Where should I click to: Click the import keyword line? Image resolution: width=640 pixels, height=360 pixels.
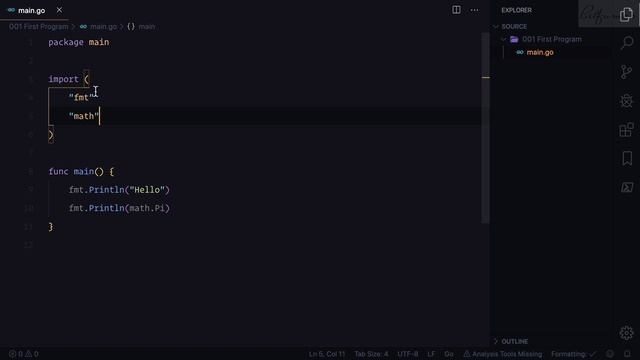pyautogui.click(x=69, y=79)
